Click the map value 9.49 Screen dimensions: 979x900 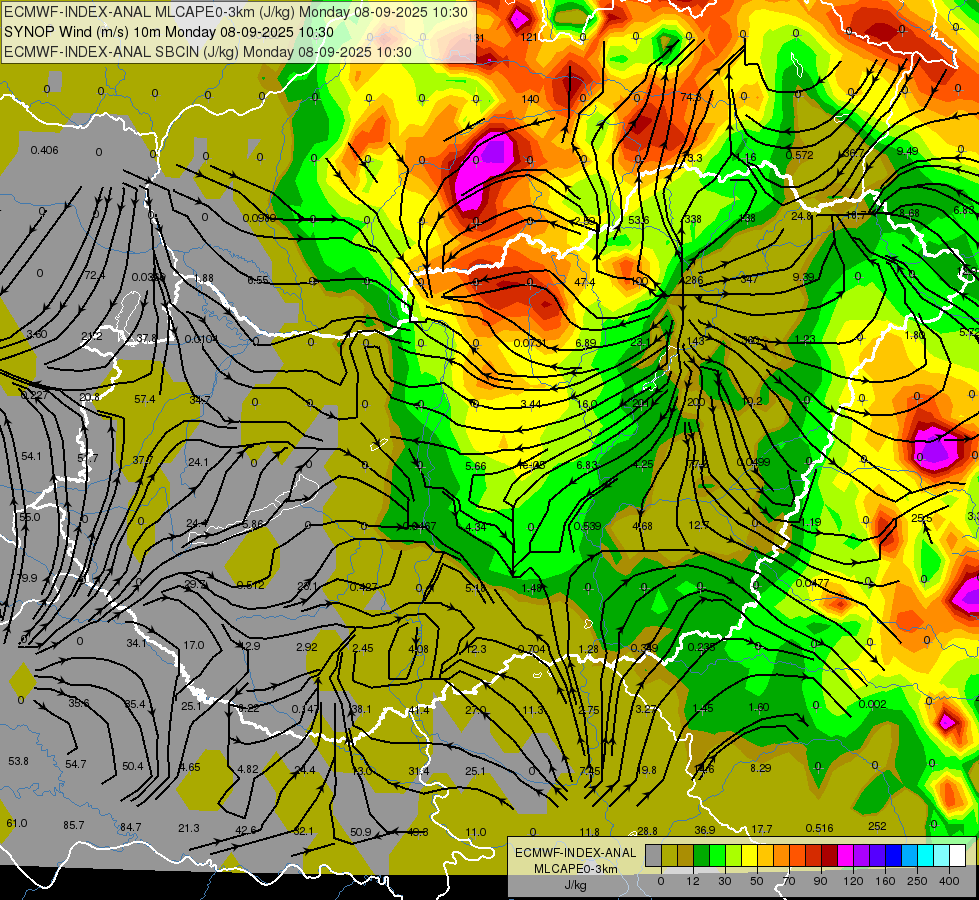pos(907,151)
